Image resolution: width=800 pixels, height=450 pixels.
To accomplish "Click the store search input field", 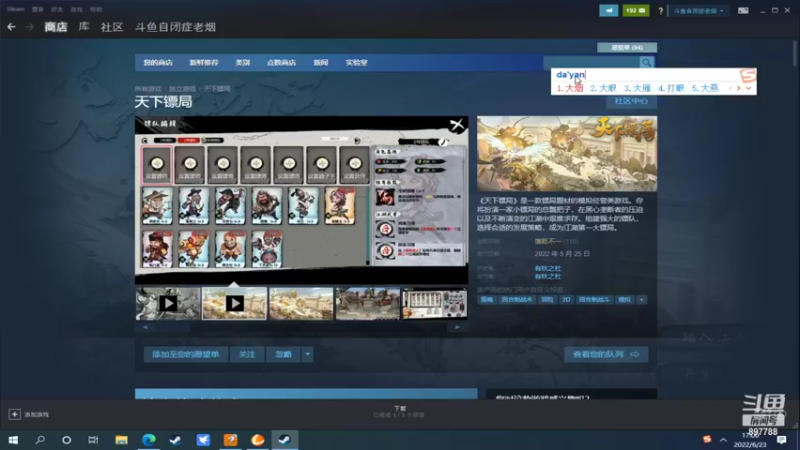I will (x=591, y=62).
